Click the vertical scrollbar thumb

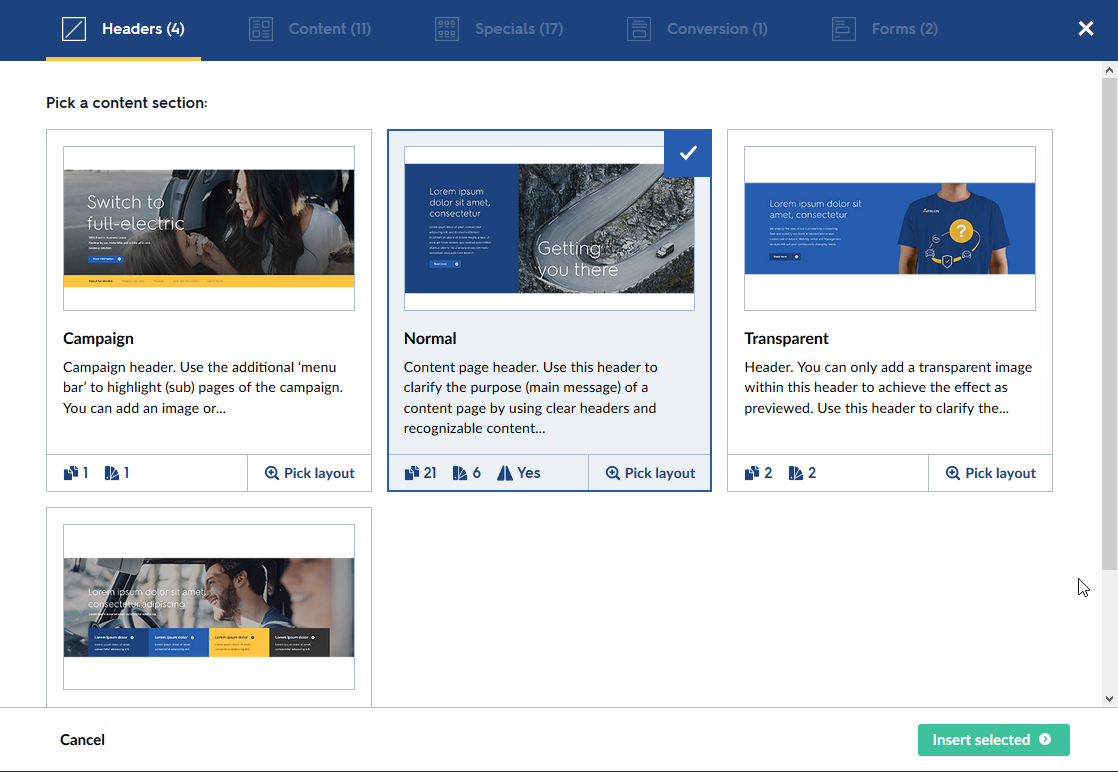[1109, 324]
